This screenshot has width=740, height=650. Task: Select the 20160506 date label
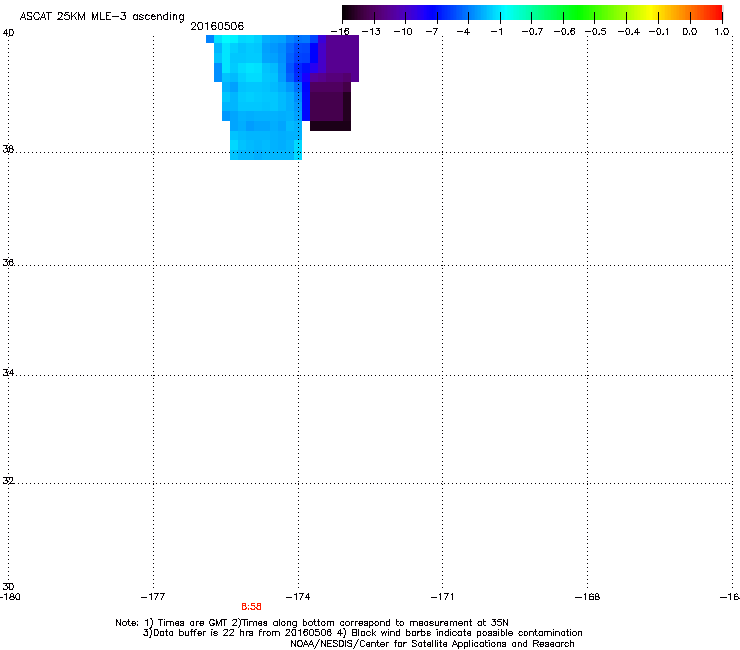(217, 26)
